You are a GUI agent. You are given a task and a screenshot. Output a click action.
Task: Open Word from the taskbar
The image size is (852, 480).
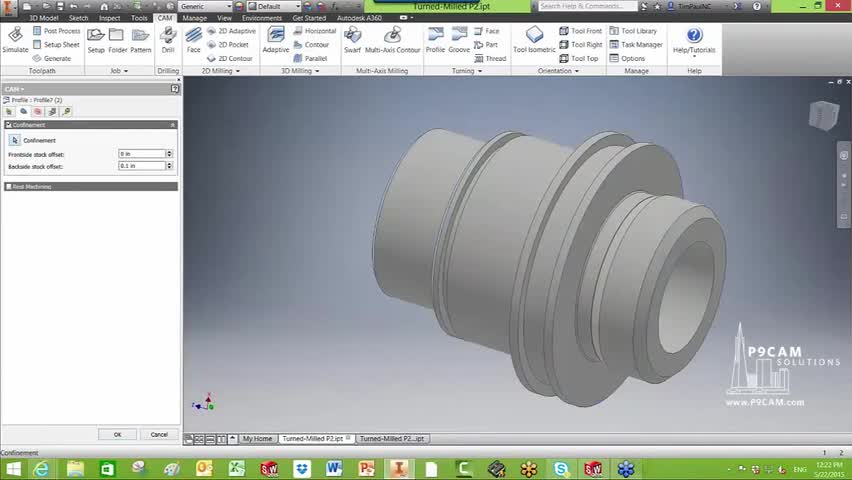[334, 469]
